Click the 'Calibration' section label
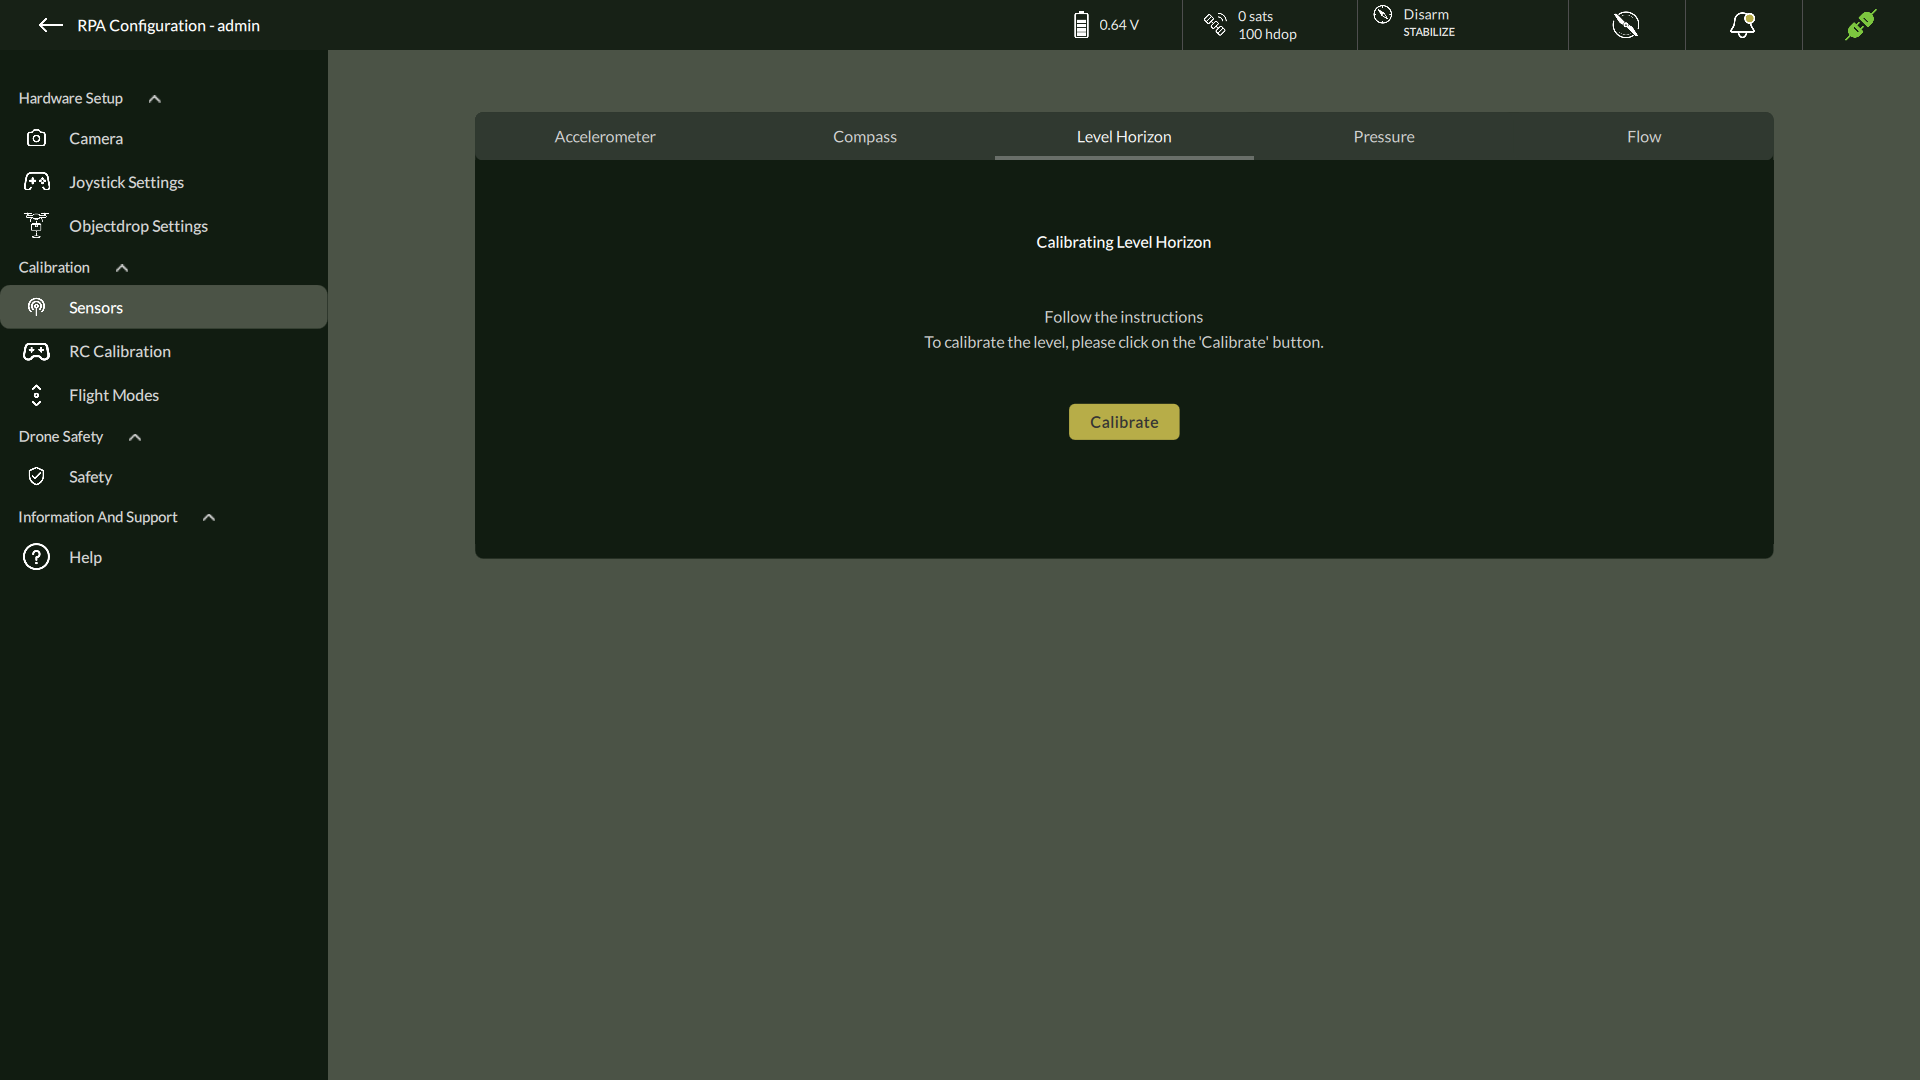This screenshot has width=1920, height=1080. [x=54, y=267]
